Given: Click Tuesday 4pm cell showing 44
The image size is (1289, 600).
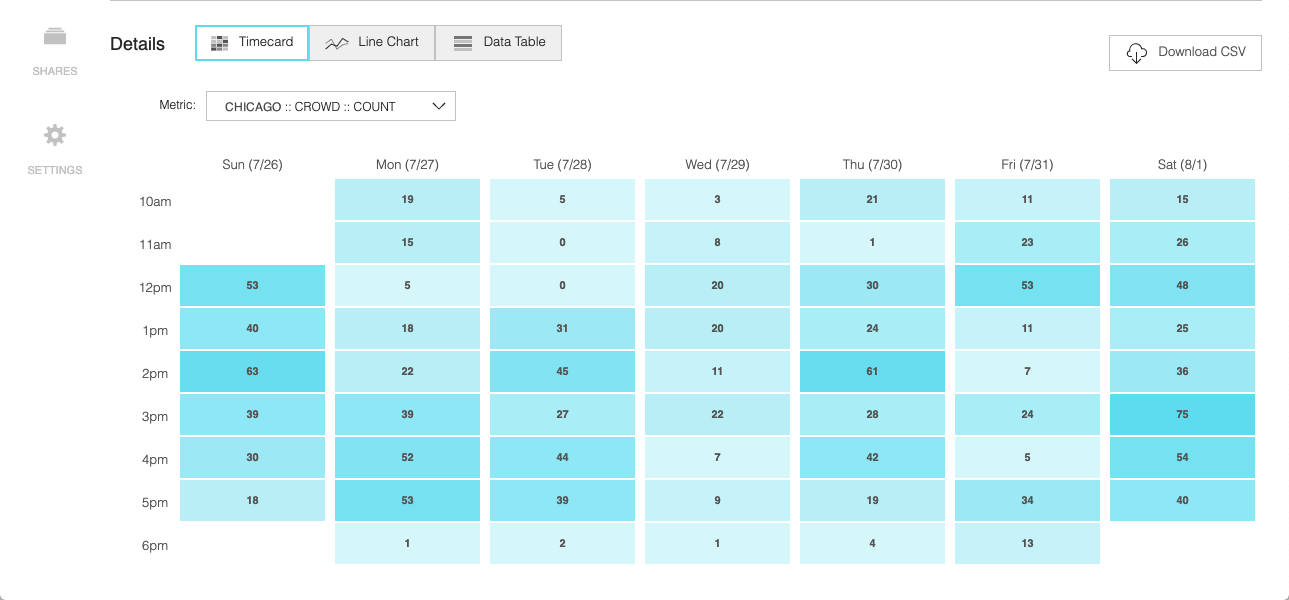Looking at the screenshot, I should 562,457.
